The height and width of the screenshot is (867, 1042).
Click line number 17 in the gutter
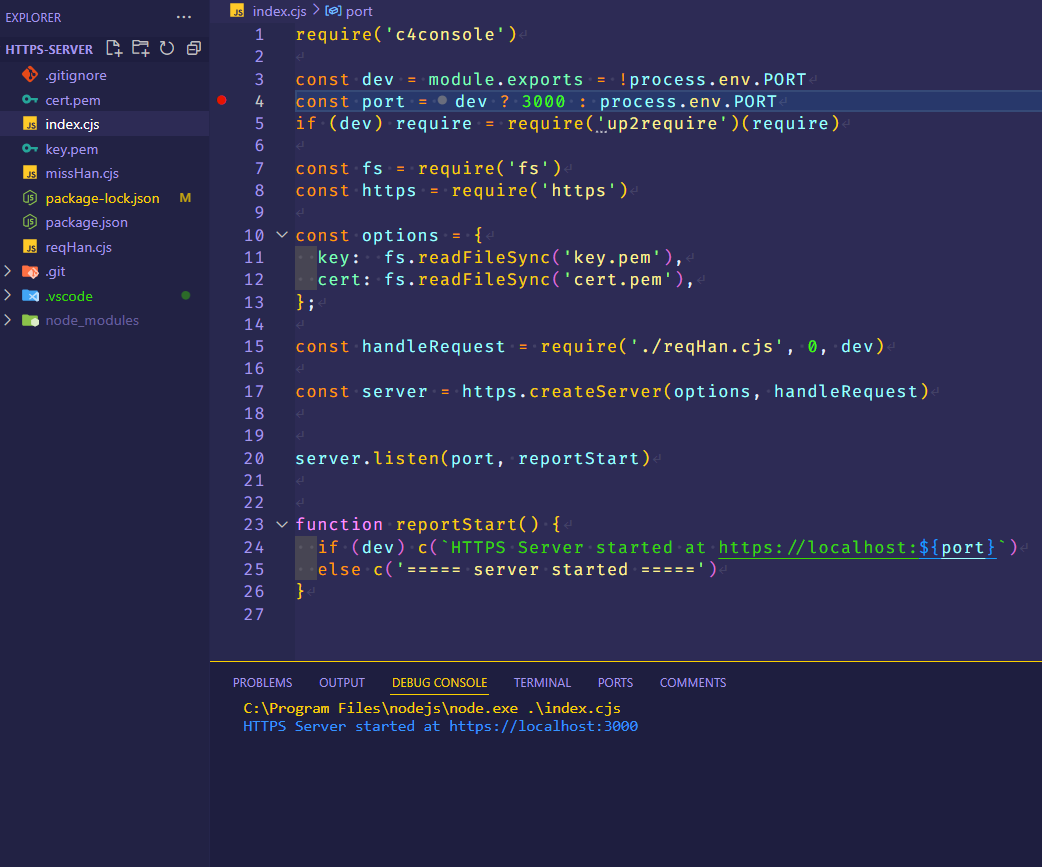coord(254,391)
